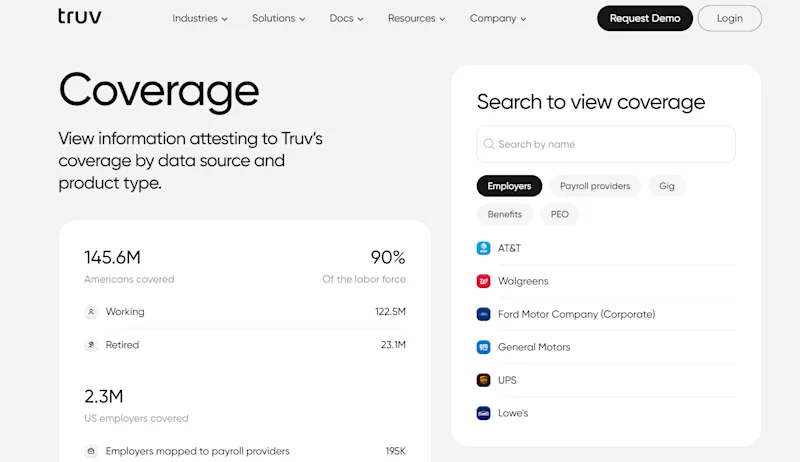This screenshot has height=462, width=800.
Task: Click the UPS logo icon
Action: [x=483, y=380]
